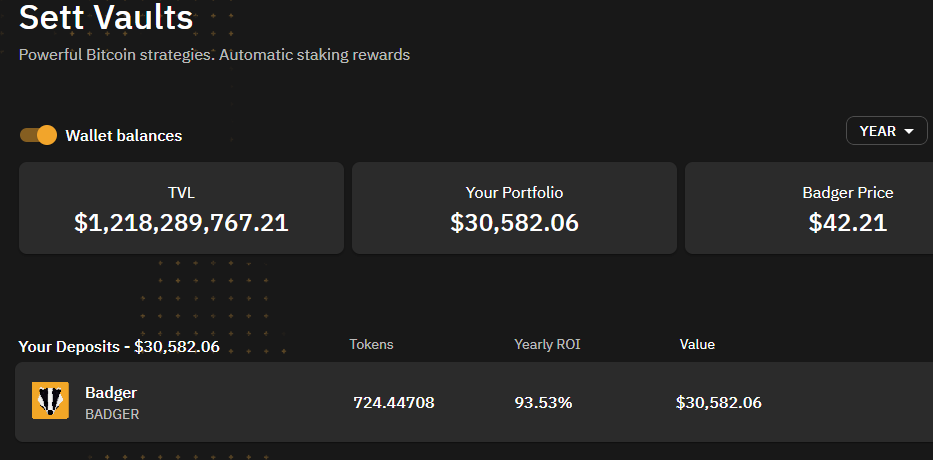Click the Badger Price card
This screenshot has width=933, height=460.
click(809, 208)
